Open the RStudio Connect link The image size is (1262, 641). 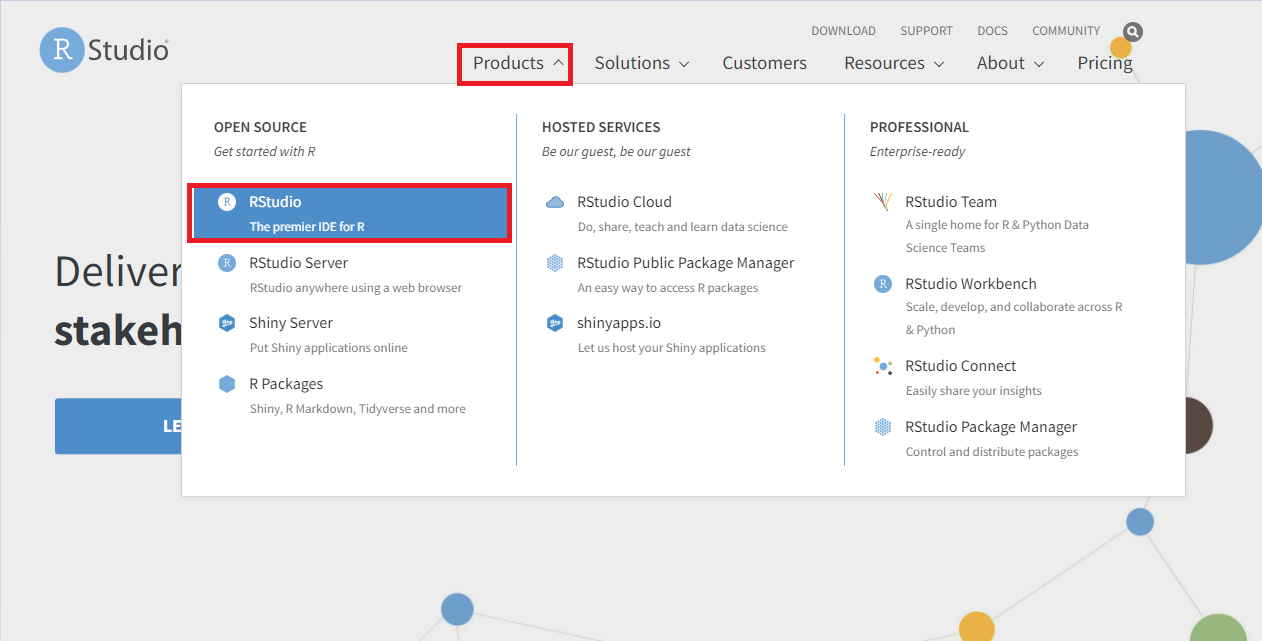point(961,366)
